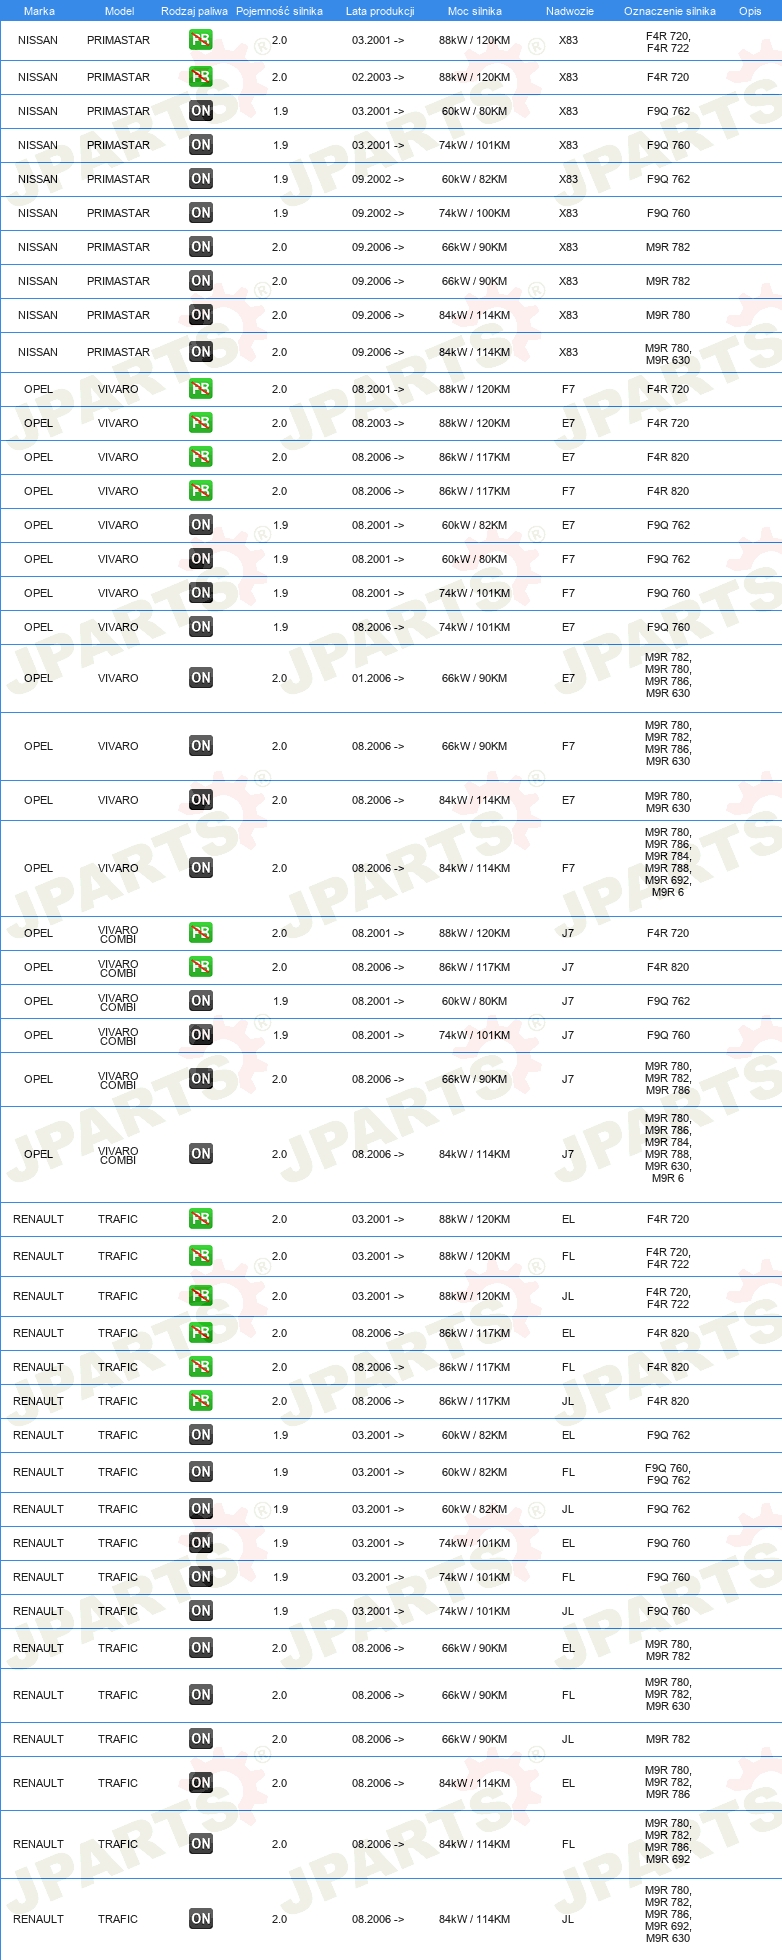Click petrol icon in Vivaro Combi 86kW / 117KM row
The width and height of the screenshot is (782, 1960).
(x=201, y=967)
